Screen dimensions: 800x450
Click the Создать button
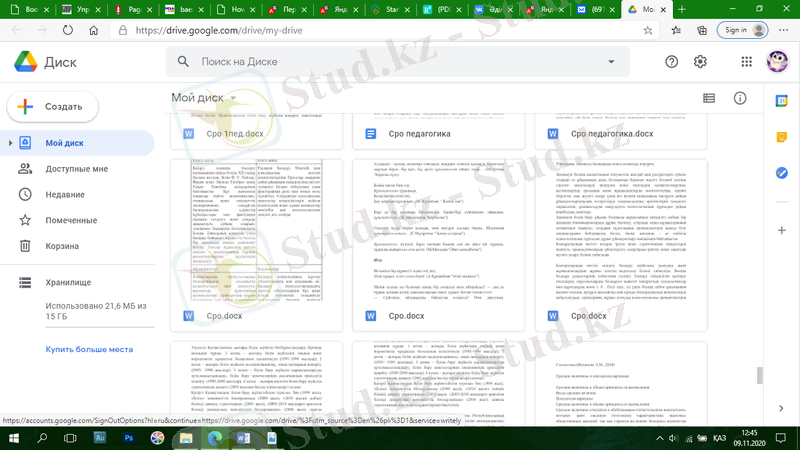point(53,107)
